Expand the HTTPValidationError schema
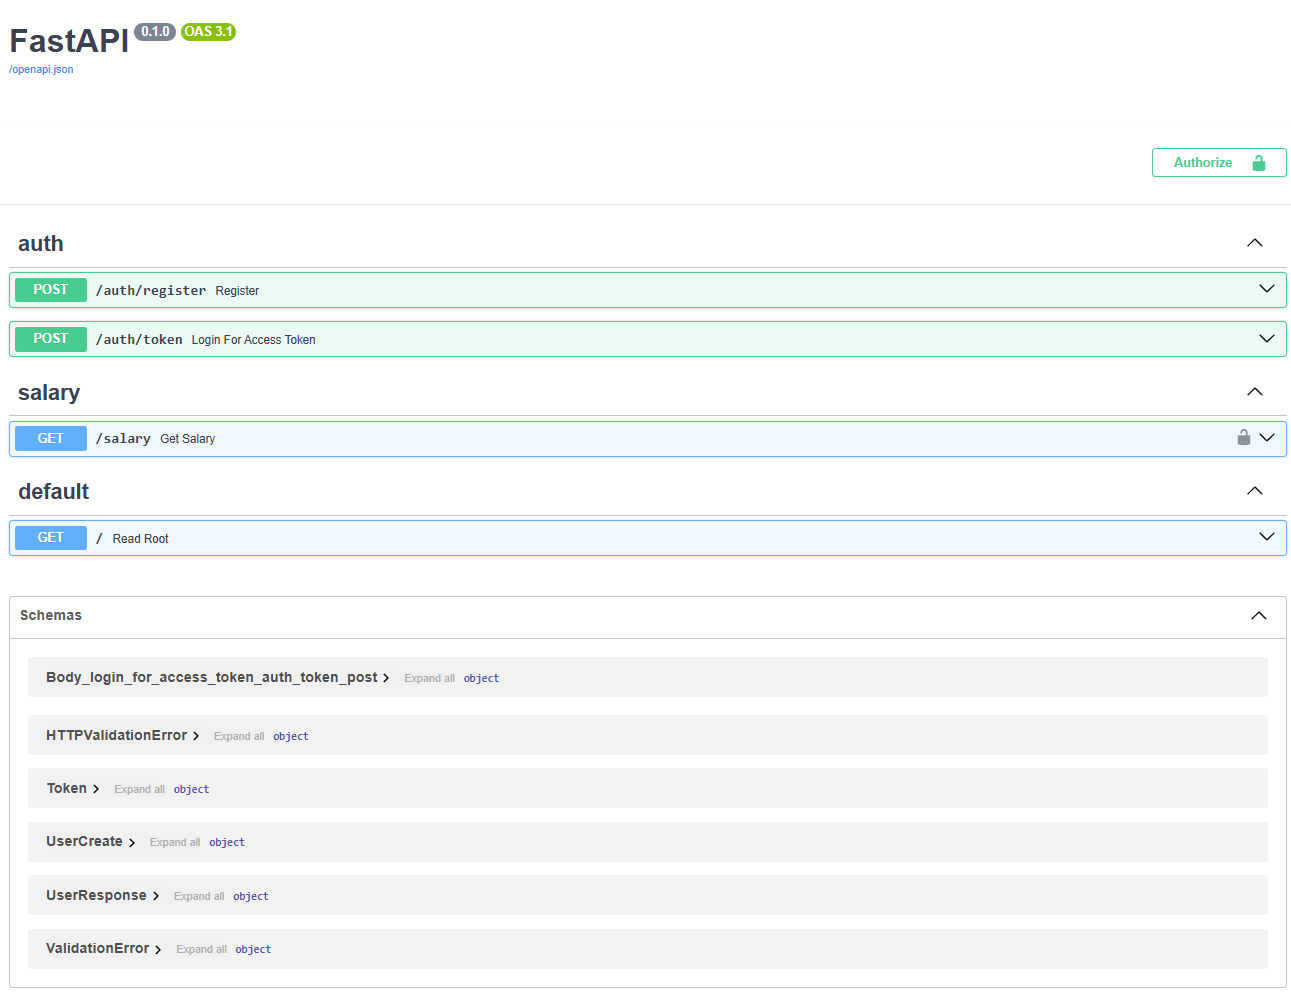1291x995 pixels. pyautogui.click(x=123, y=736)
